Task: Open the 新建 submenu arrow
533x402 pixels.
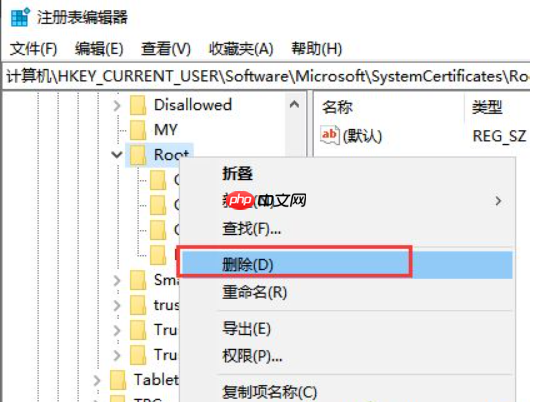Action: point(498,201)
